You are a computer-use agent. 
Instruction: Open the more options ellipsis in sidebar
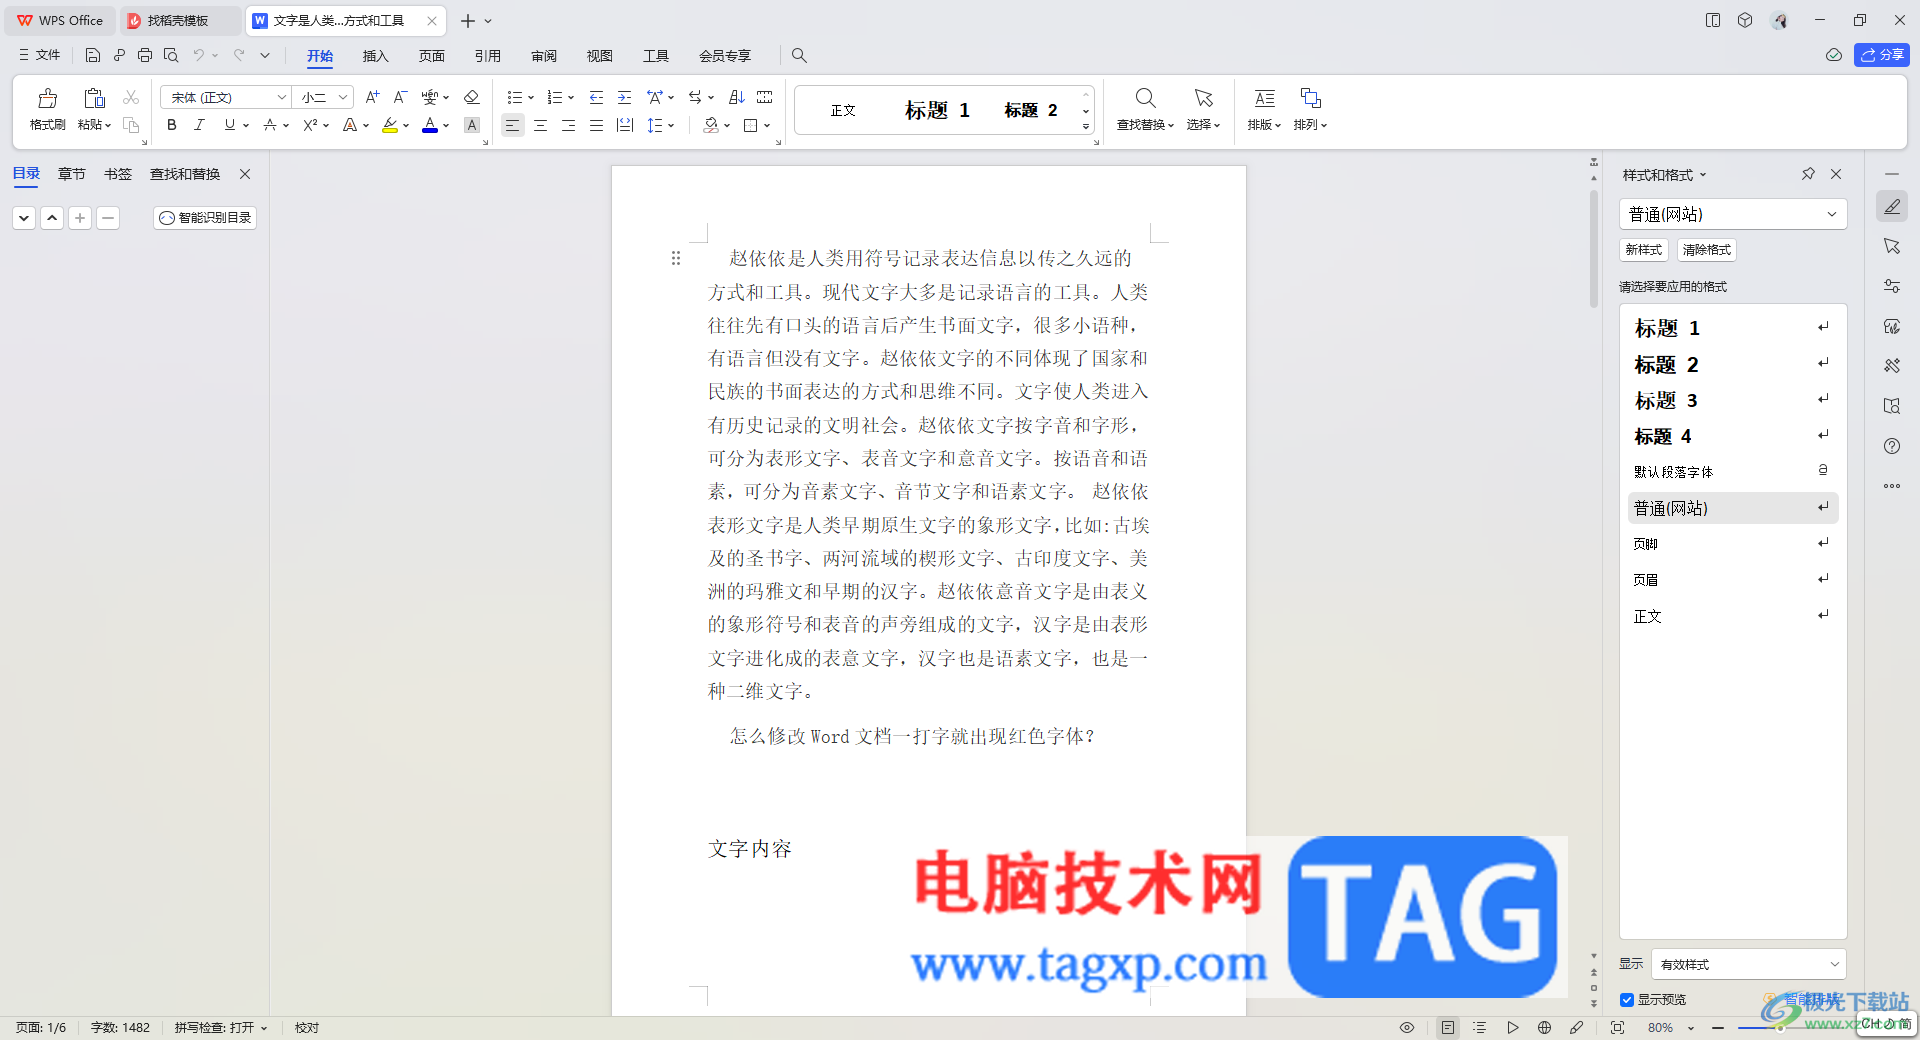[x=1892, y=486]
